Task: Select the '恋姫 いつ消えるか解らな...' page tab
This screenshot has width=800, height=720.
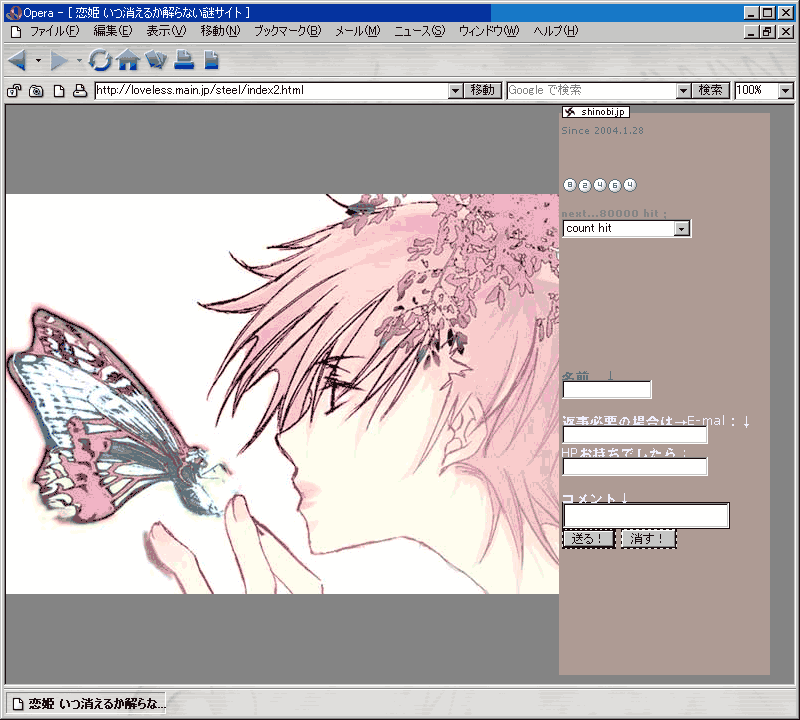Action: point(86,704)
